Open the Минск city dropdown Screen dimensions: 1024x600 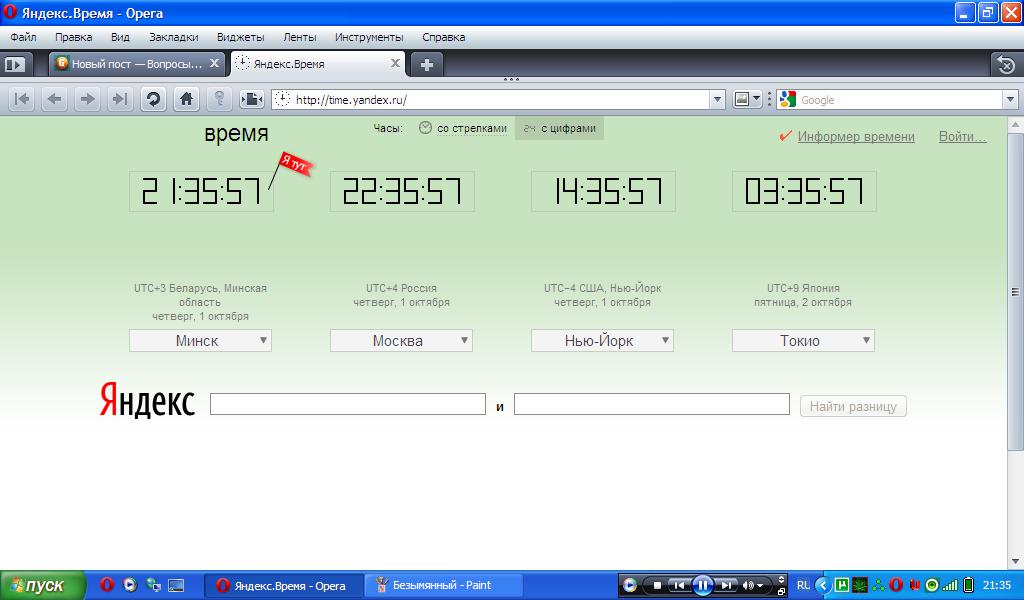200,340
